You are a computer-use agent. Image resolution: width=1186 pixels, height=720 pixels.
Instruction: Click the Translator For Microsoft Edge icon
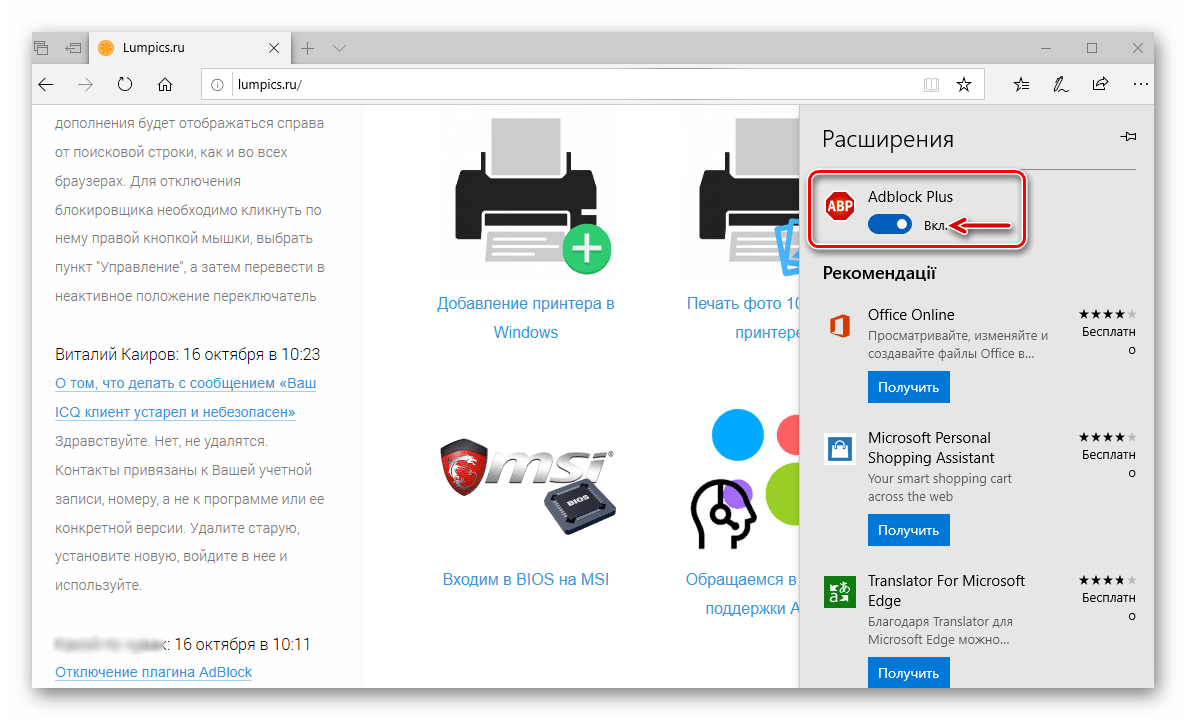point(840,591)
